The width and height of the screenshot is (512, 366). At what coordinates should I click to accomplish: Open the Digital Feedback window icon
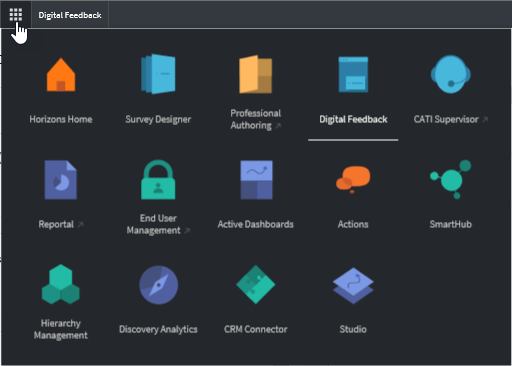point(353,74)
